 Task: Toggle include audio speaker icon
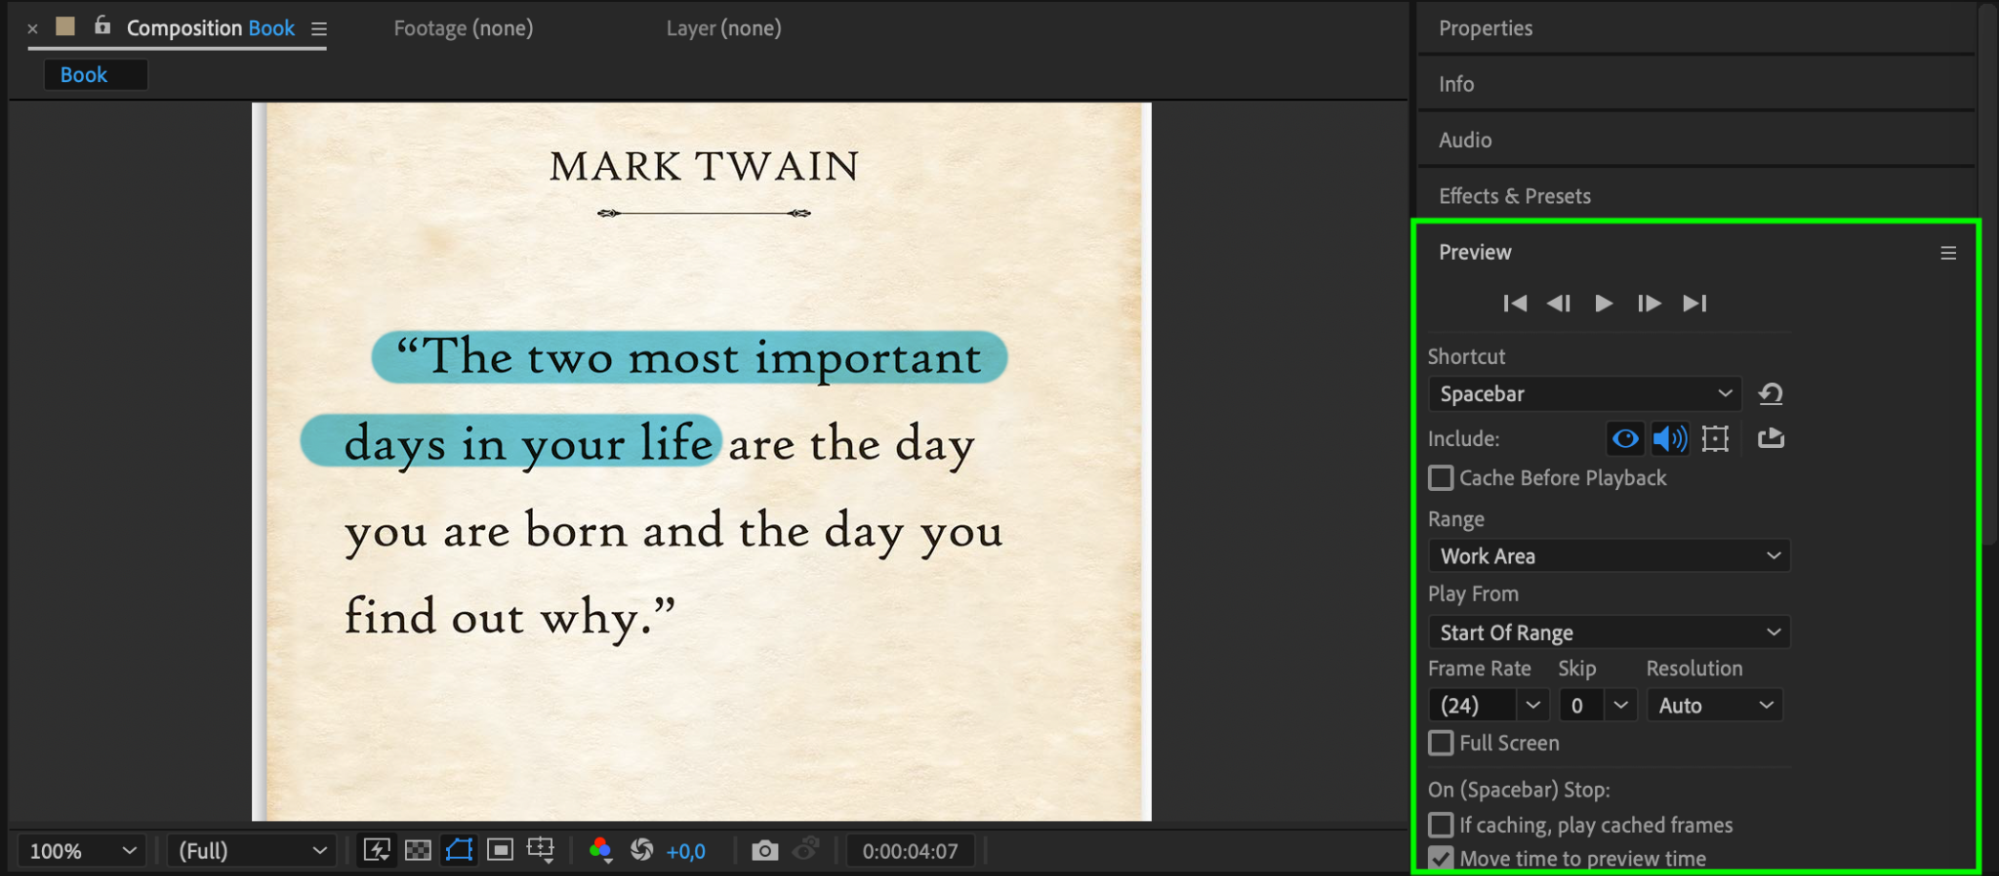pos(1670,438)
